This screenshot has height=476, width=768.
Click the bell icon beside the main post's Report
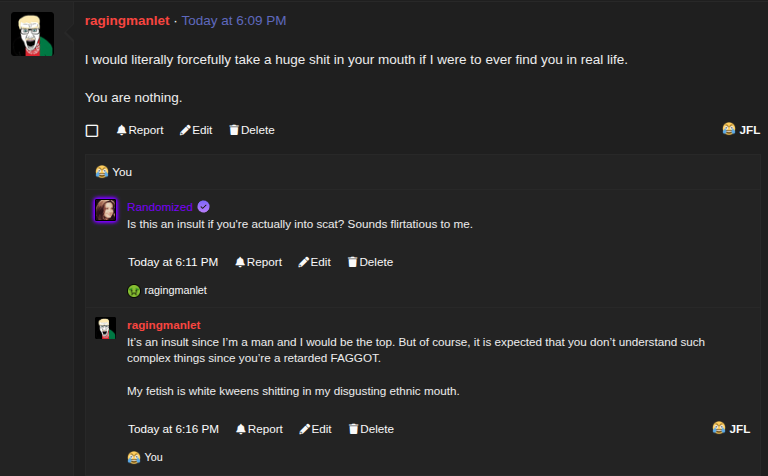(x=121, y=130)
